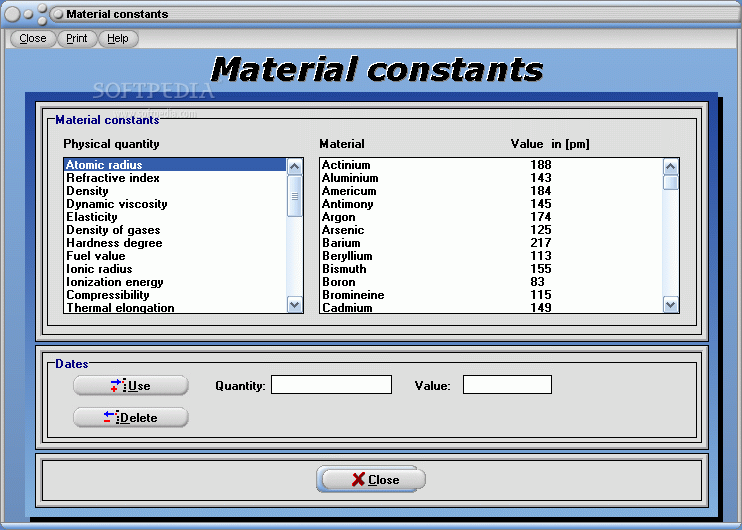The width and height of the screenshot is (742, 530).
Task: Click into the Value input field
Action: tap(507, 385)
